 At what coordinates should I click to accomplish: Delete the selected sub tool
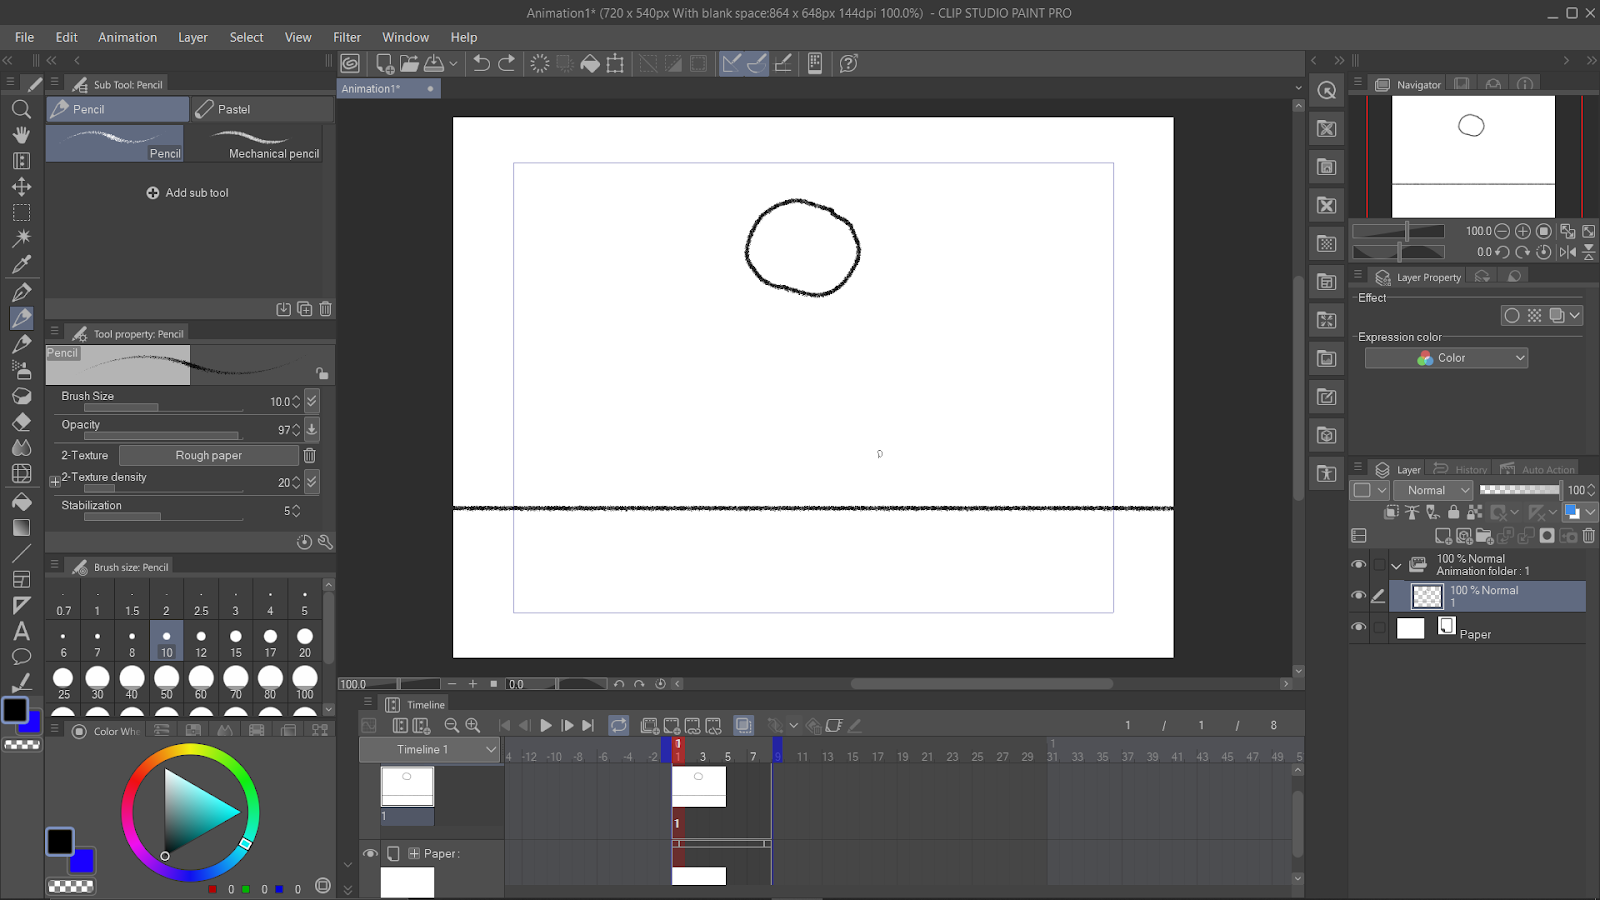[x=325, y=309]
